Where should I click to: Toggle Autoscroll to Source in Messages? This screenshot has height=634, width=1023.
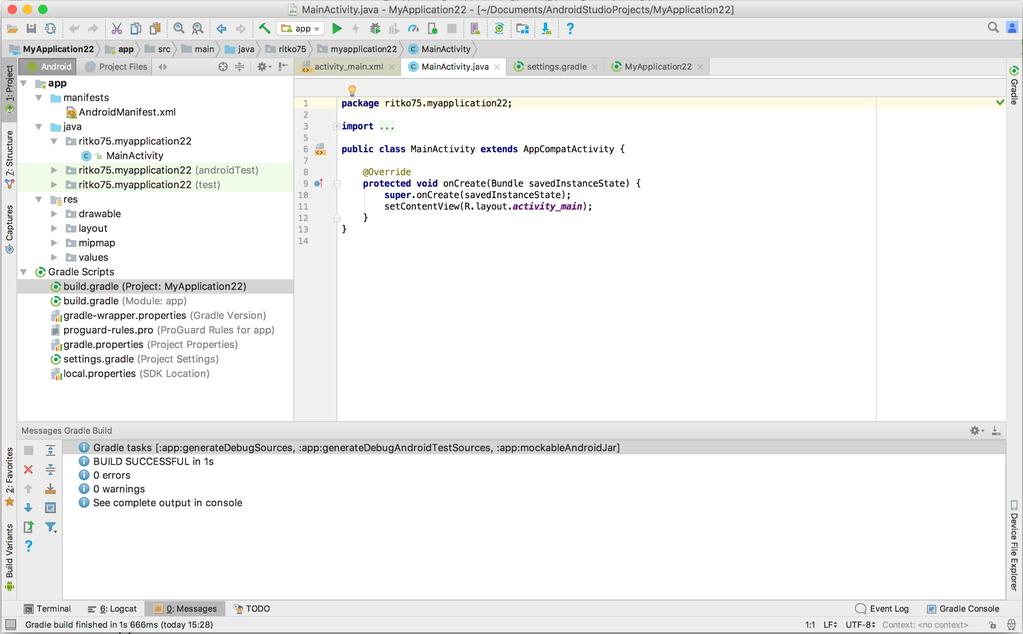click(50, 489)
